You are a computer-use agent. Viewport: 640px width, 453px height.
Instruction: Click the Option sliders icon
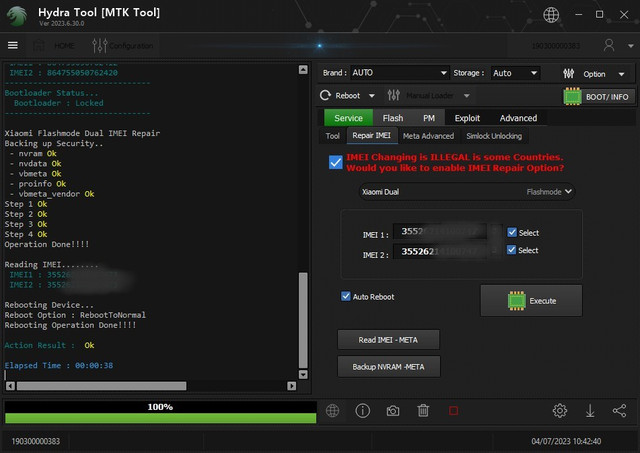(569, 73)
